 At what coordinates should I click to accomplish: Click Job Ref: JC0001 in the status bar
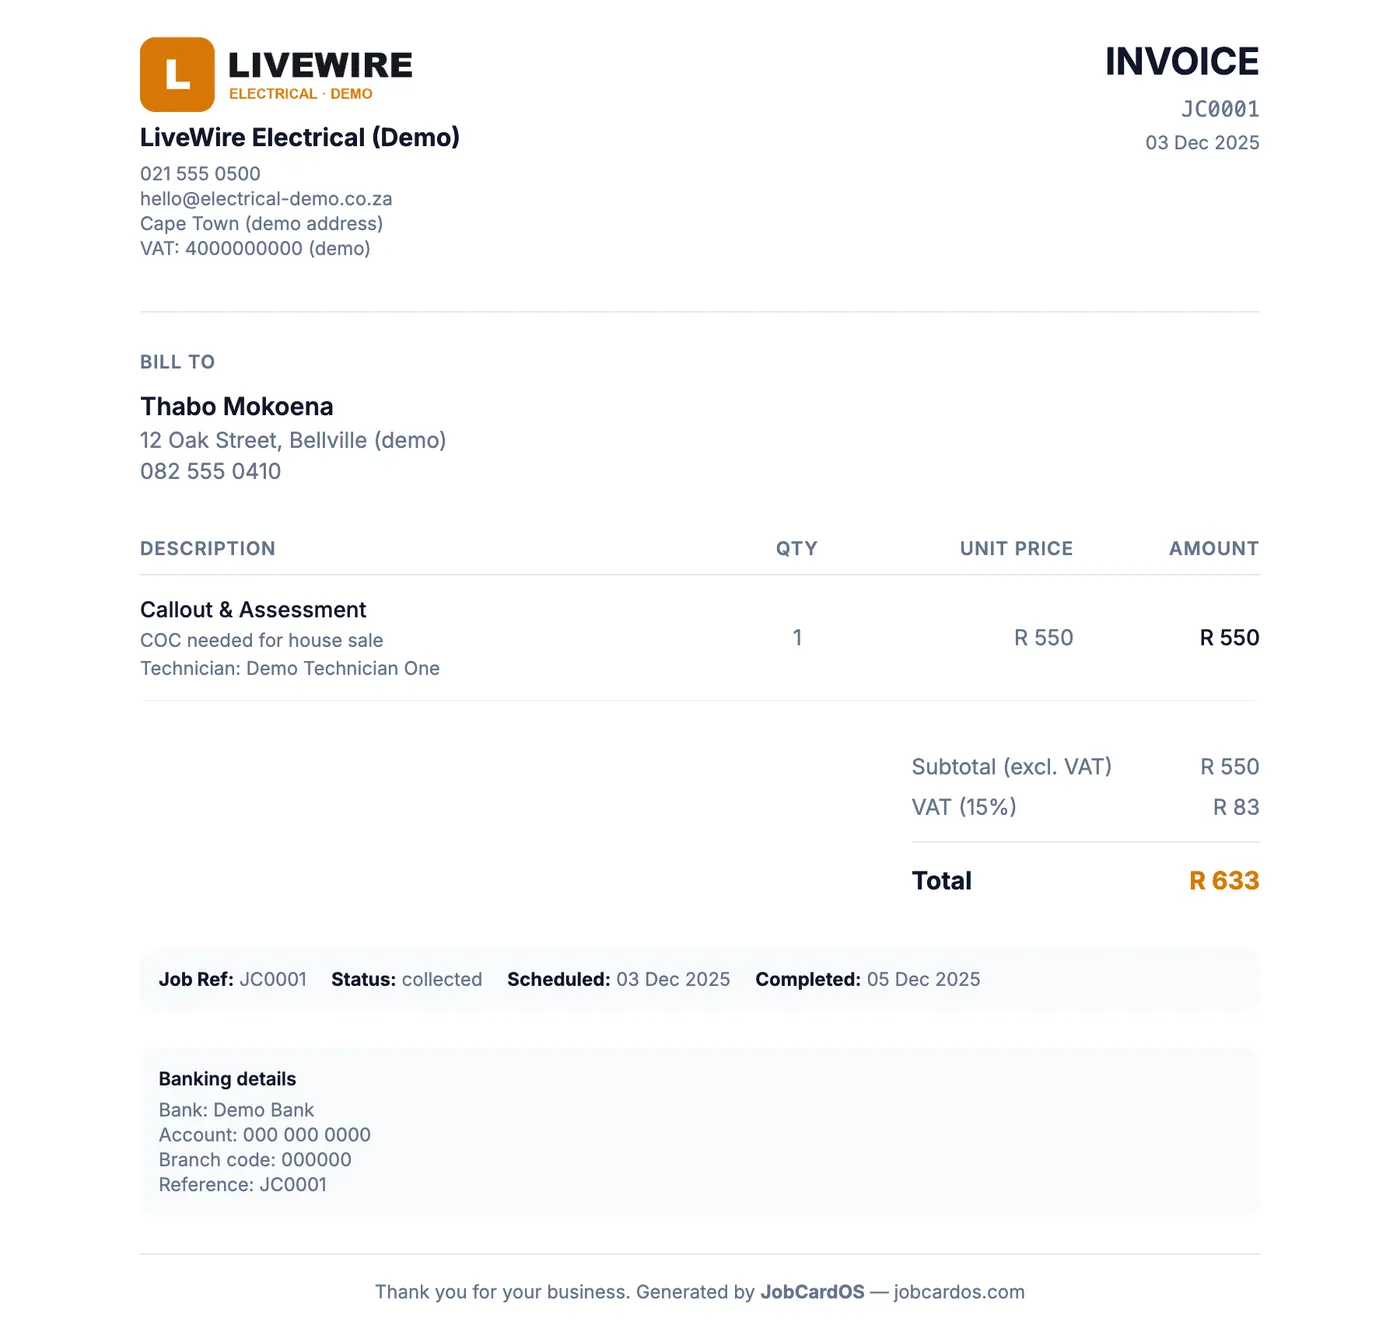(x=233, y=980)
